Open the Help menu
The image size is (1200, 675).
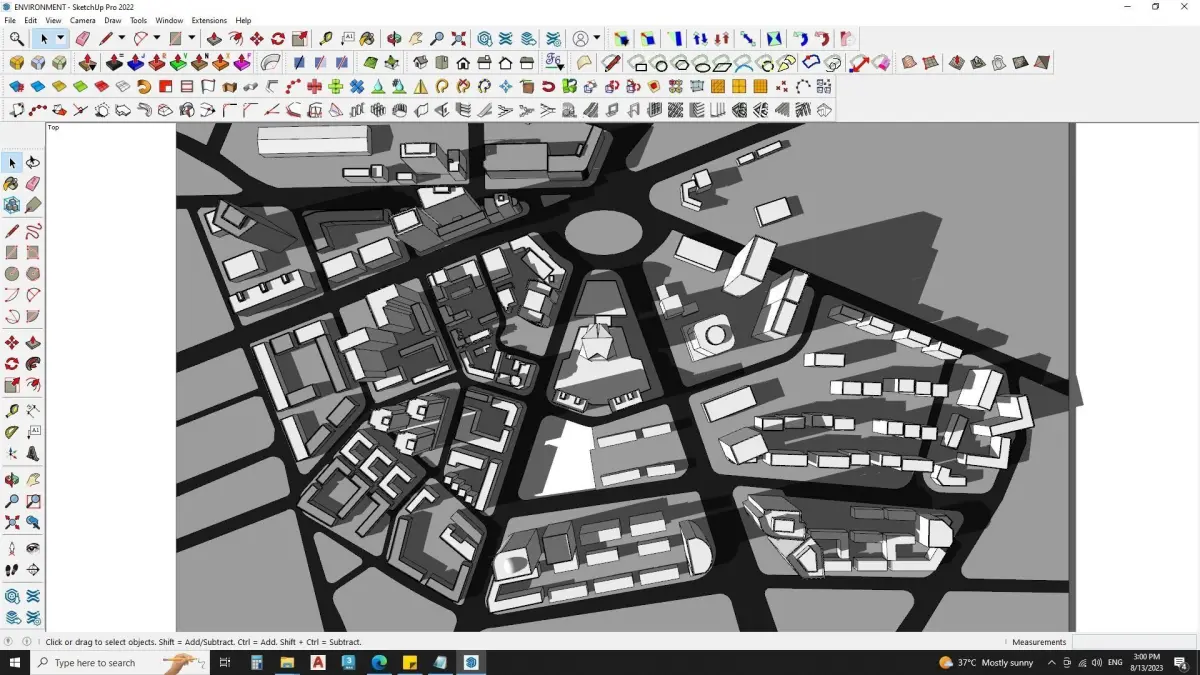pos(243,20)
